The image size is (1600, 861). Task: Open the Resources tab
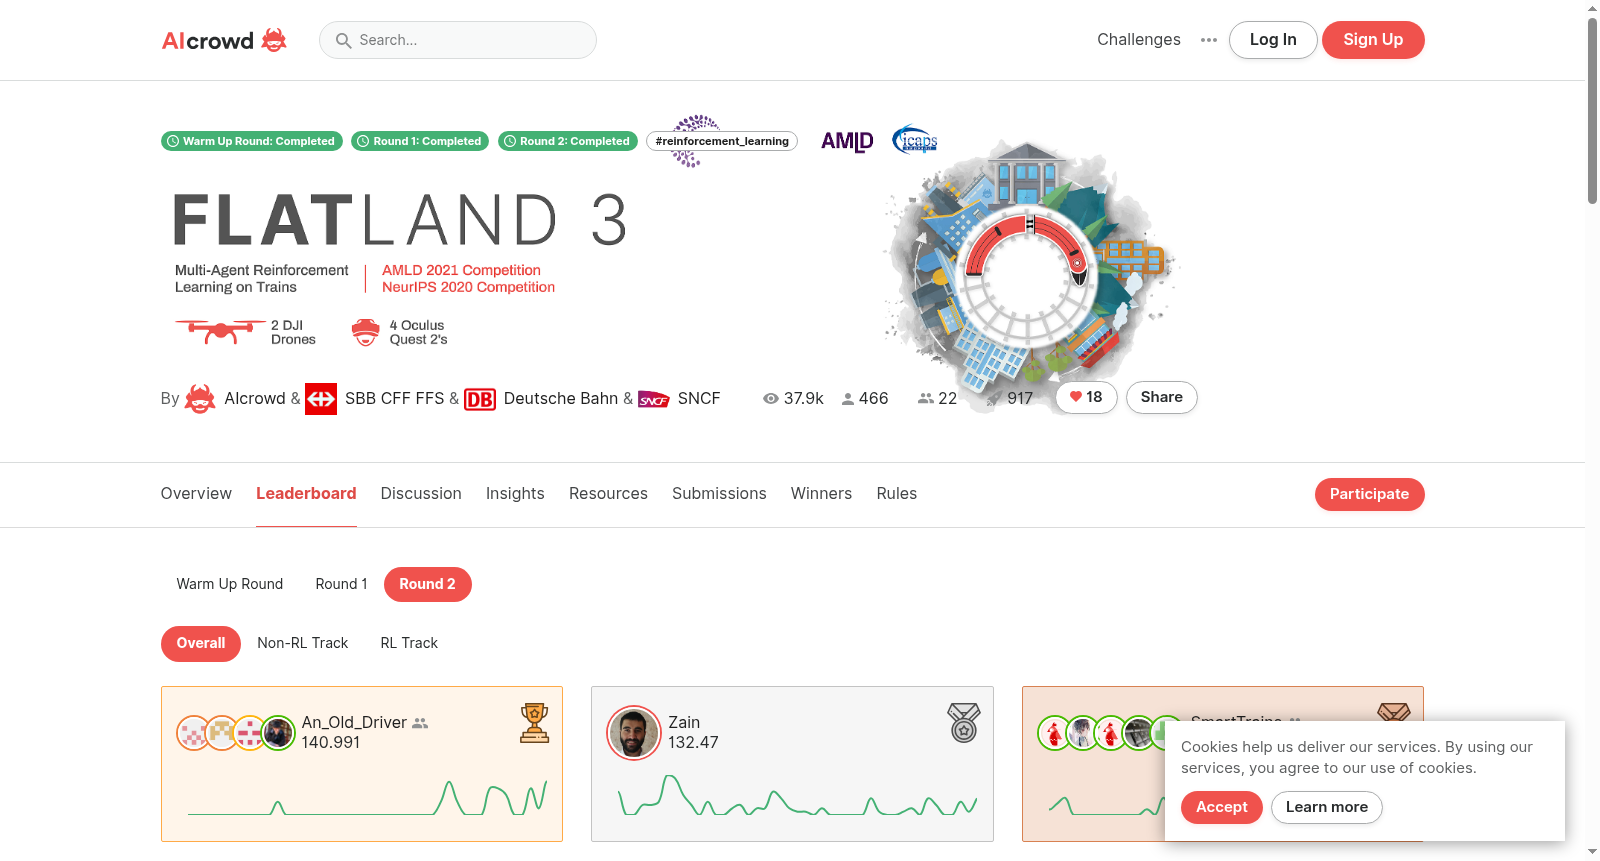coord(608,494)
